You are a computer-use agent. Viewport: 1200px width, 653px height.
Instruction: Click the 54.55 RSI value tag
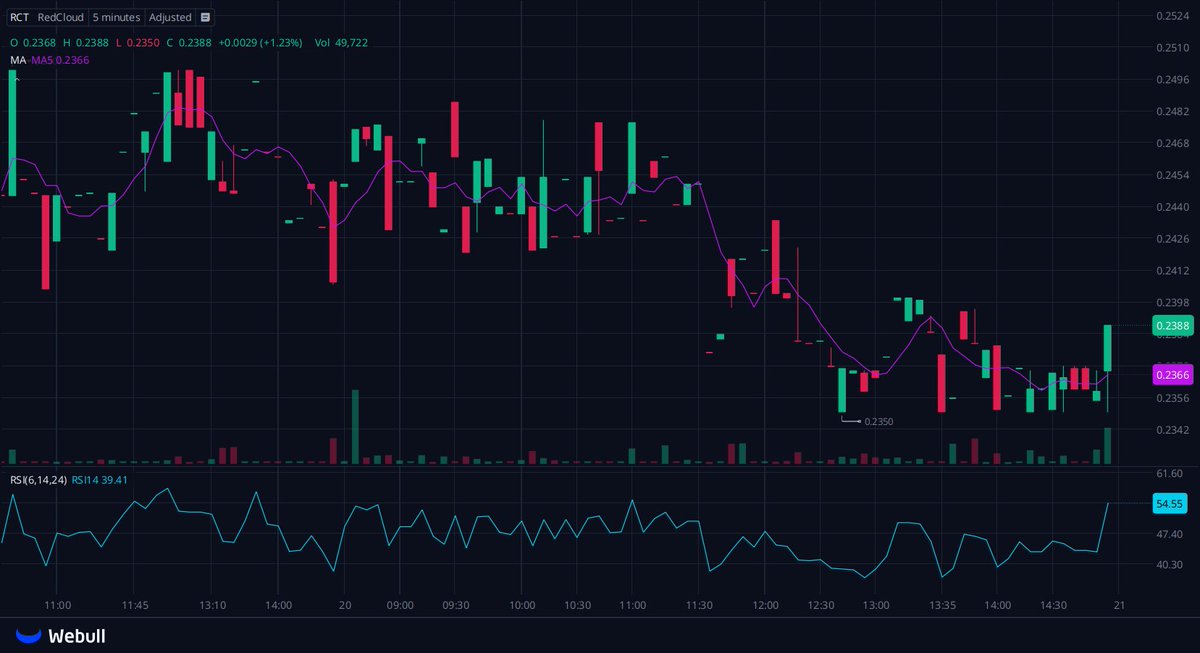click(1170, 504)
